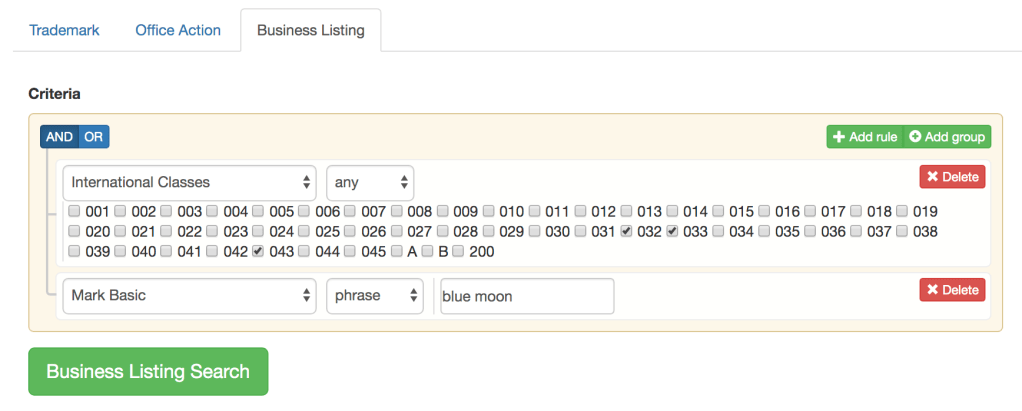This screenshot has width=1022, height=411.
Task: Uncheck class 032 checkbox
Action: click(626, 231)
